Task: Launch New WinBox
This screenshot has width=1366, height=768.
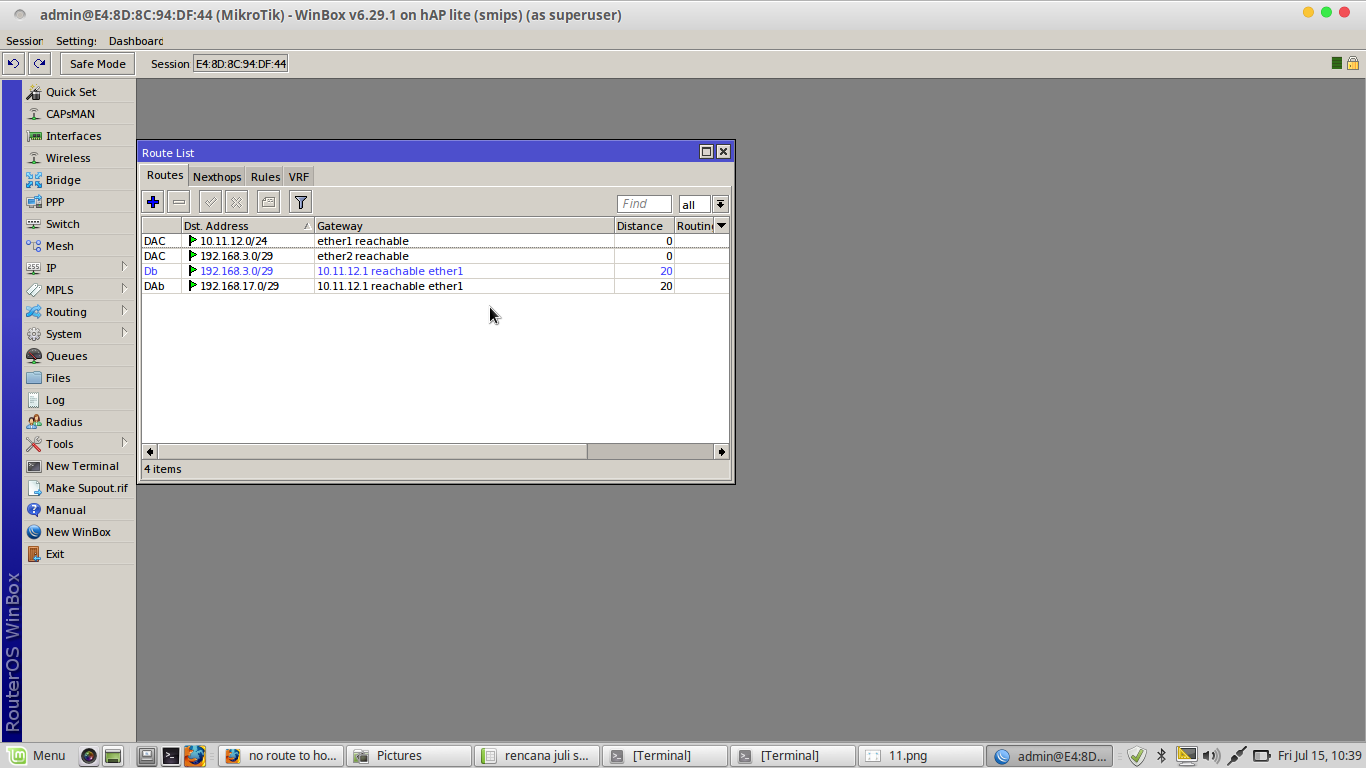Action: coord(78,532)
